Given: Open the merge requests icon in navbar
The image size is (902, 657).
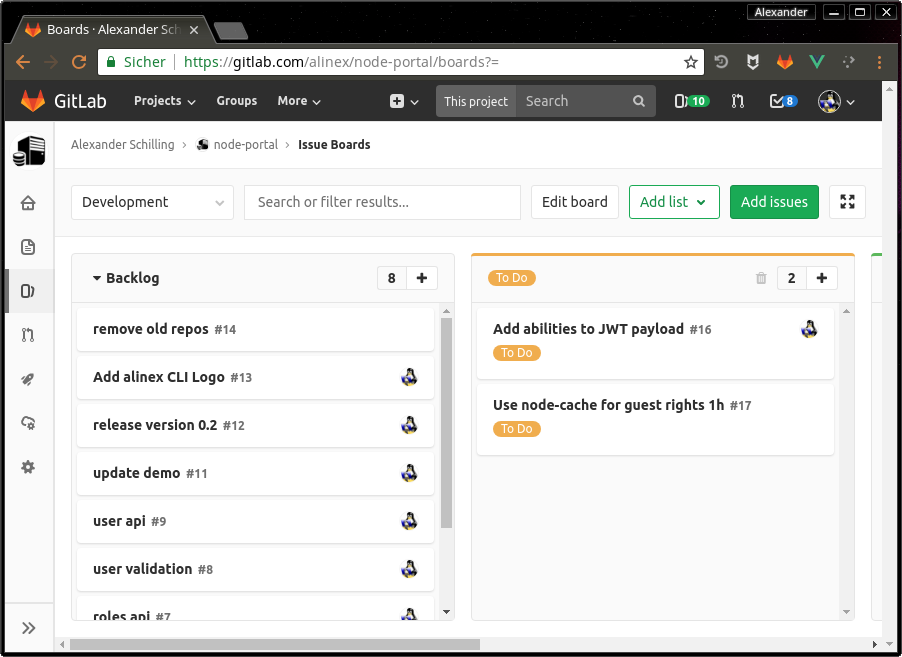Looking at the screenshot, I should pyautogui.click(x=737, y=101).
